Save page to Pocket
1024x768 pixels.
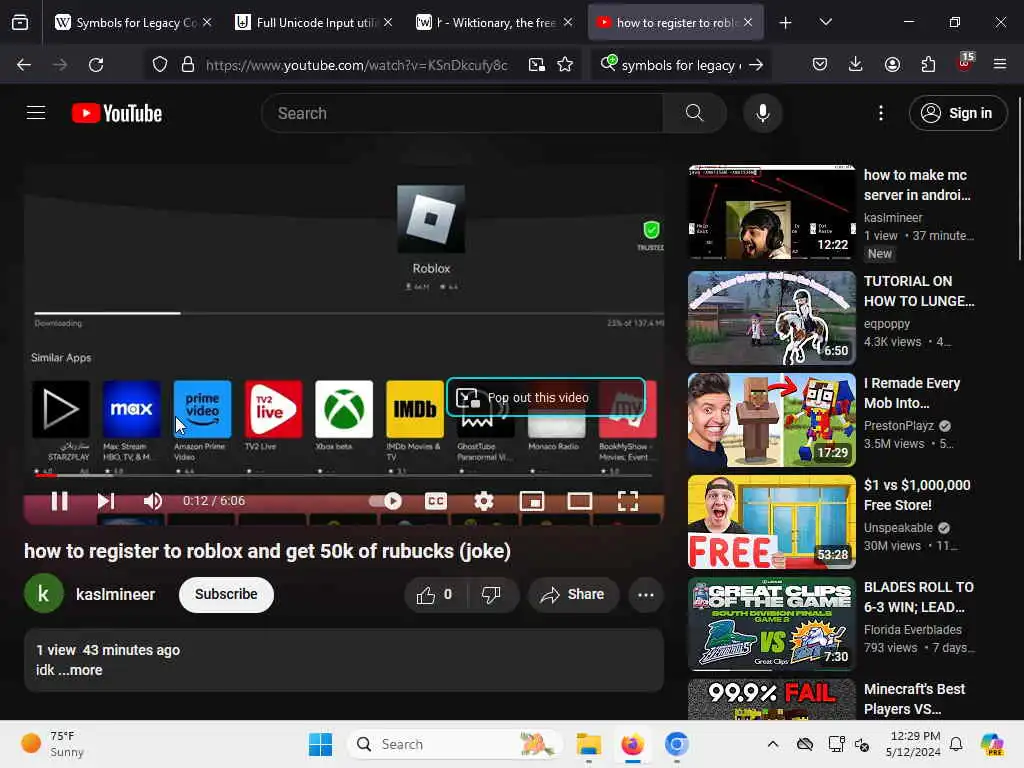(820, 64)
